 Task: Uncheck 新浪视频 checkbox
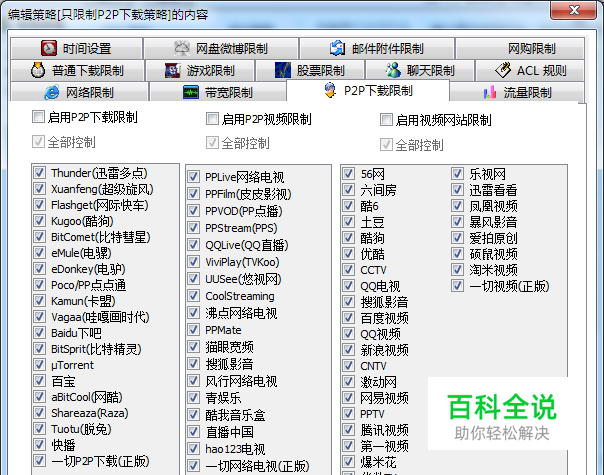(x=349, y=349)
